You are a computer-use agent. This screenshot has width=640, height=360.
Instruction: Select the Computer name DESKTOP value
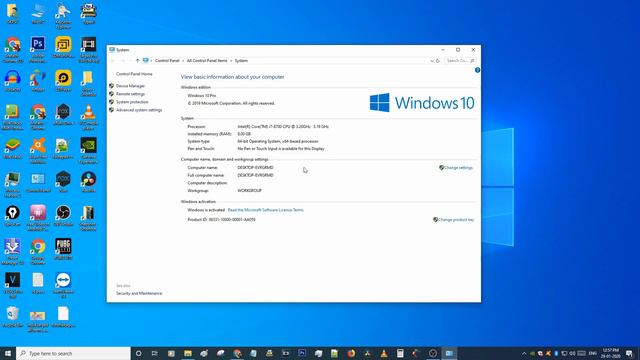coord(255,168)
